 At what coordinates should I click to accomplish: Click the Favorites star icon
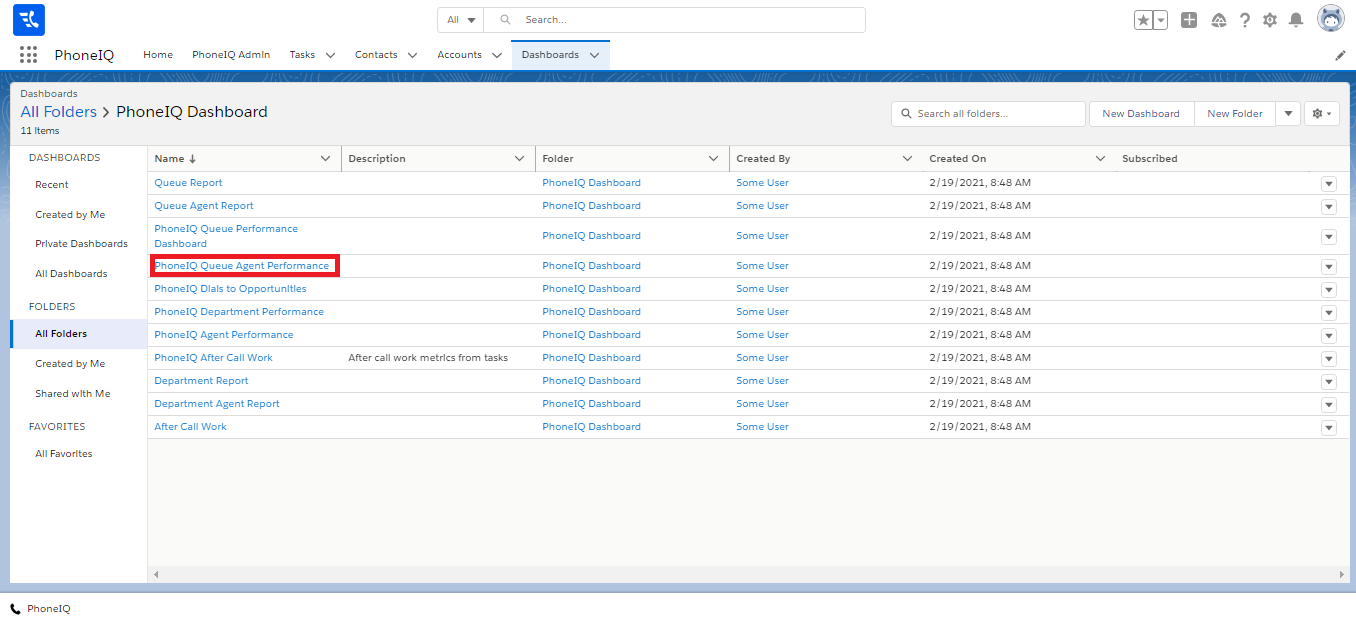(x=1143, y=20)
